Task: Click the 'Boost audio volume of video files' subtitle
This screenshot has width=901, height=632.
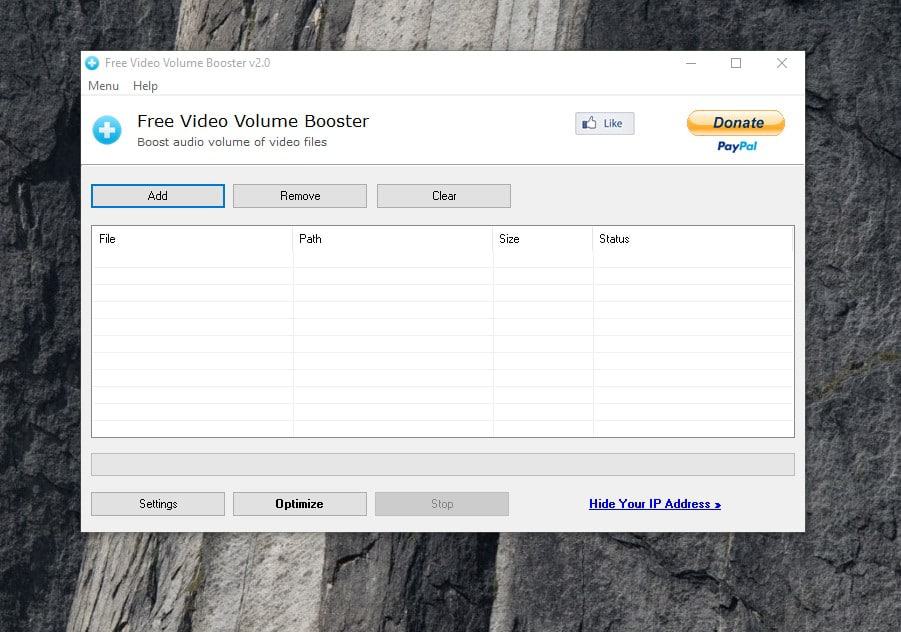Action: 232,142
